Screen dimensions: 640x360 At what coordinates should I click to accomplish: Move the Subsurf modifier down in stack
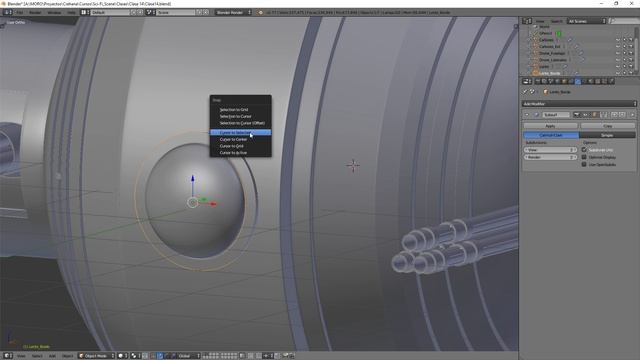[x=622, y=115]
